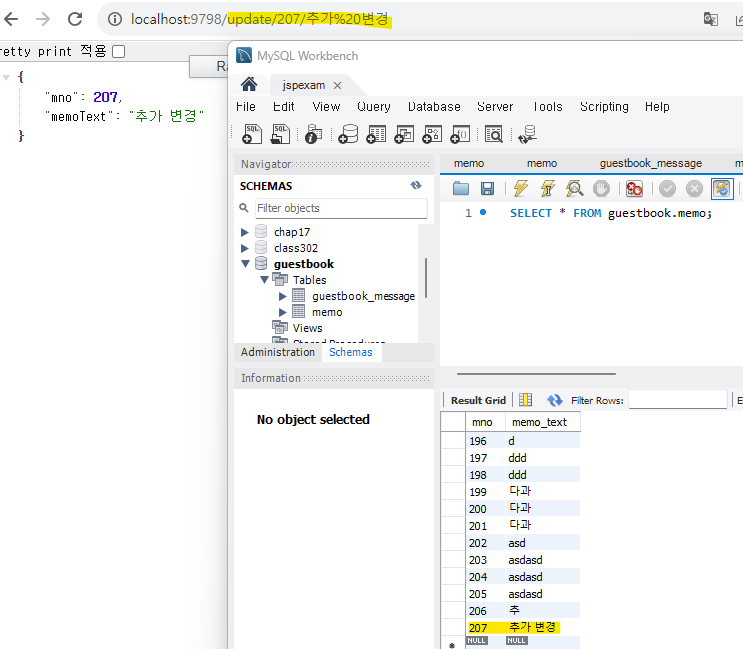The height and width of the screenshot is (649, 743).
Task: Create a new schema icon
Action: click(348, 134)
